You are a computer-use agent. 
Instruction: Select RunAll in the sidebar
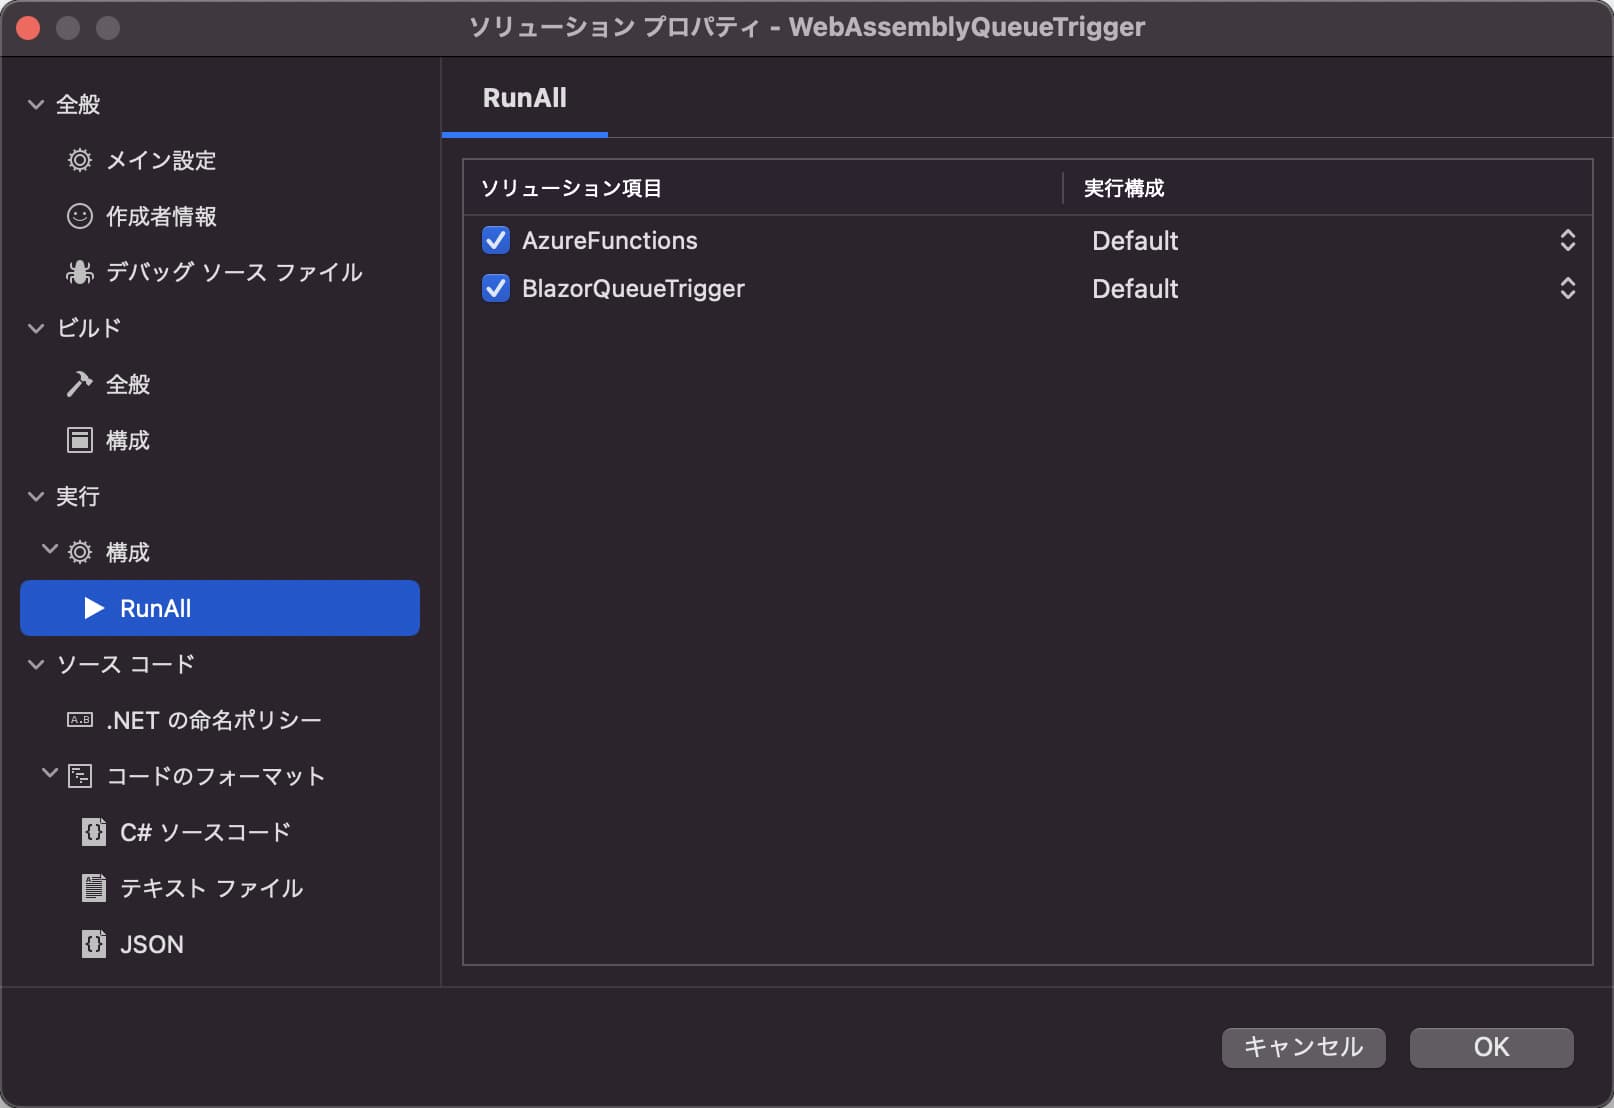220,608
